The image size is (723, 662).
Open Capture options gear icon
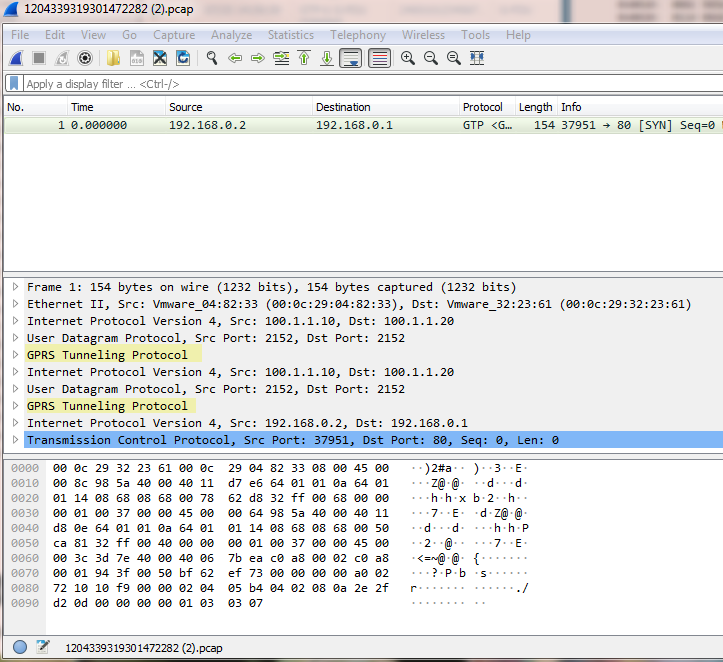[x=85, y=59]
